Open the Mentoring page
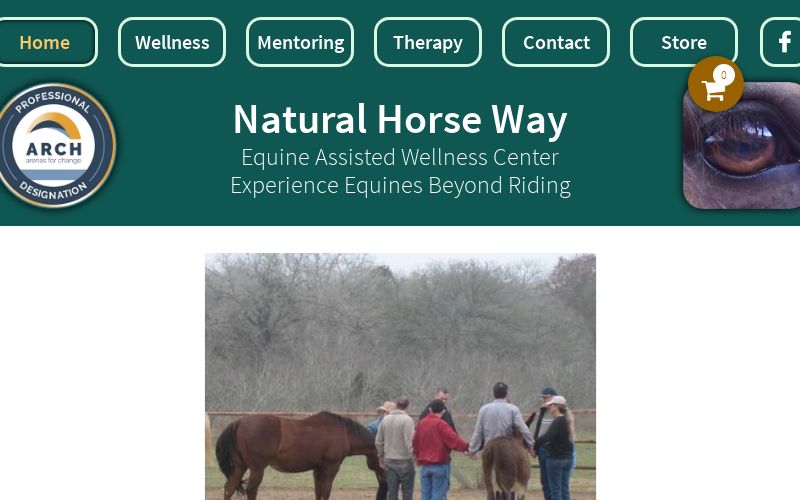800x500 pixels. (300, 42)
